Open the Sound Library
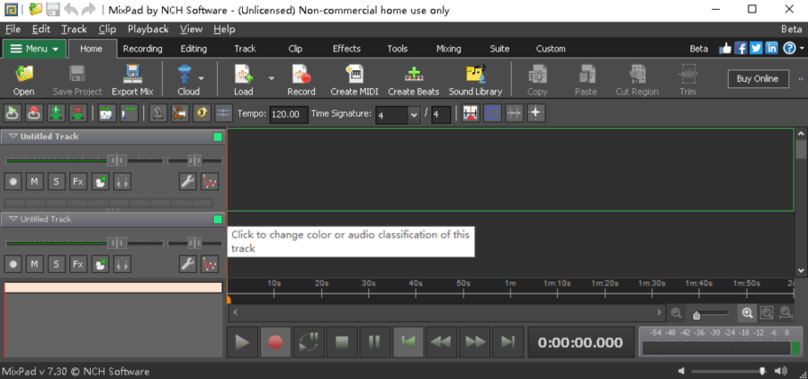 (475, 80)
